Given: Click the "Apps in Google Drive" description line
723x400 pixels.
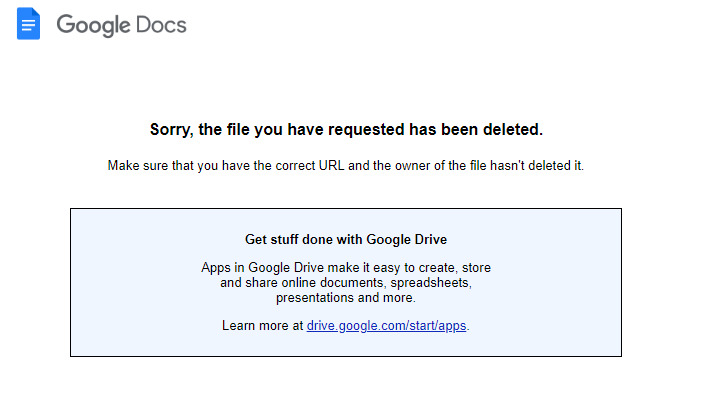Looking at the screenshot, I should pyautogui.click(x=345, y=268).
